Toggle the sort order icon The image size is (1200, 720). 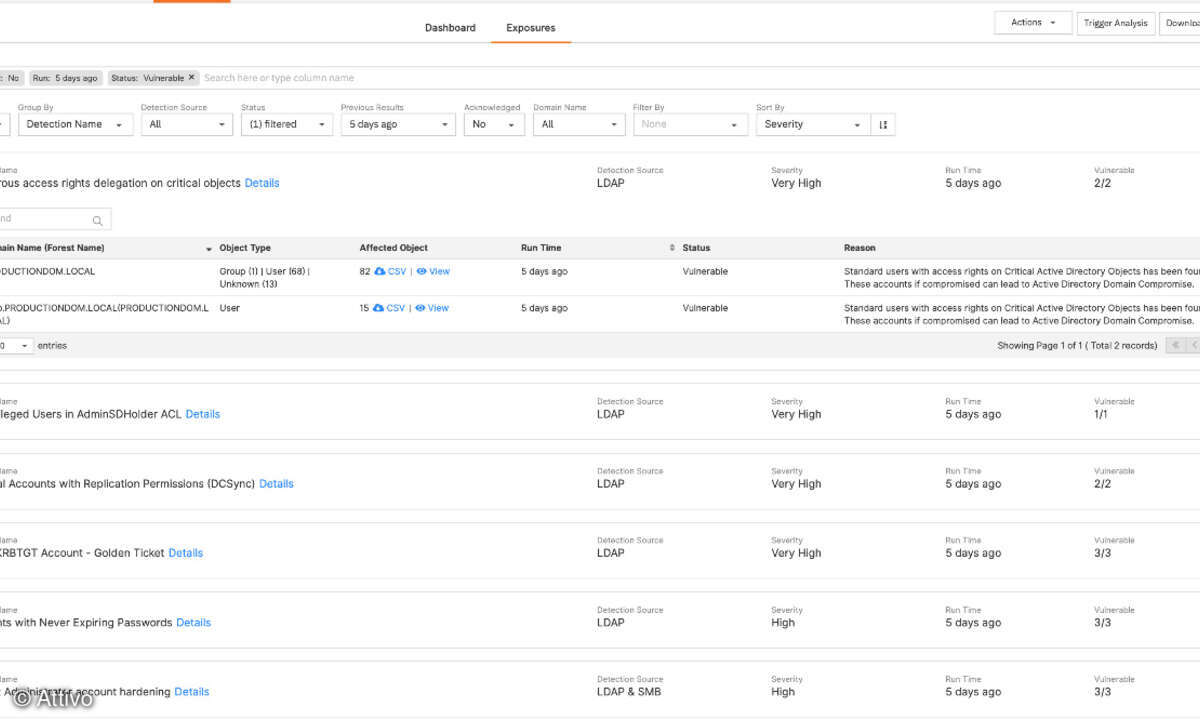tap(883, 124)
